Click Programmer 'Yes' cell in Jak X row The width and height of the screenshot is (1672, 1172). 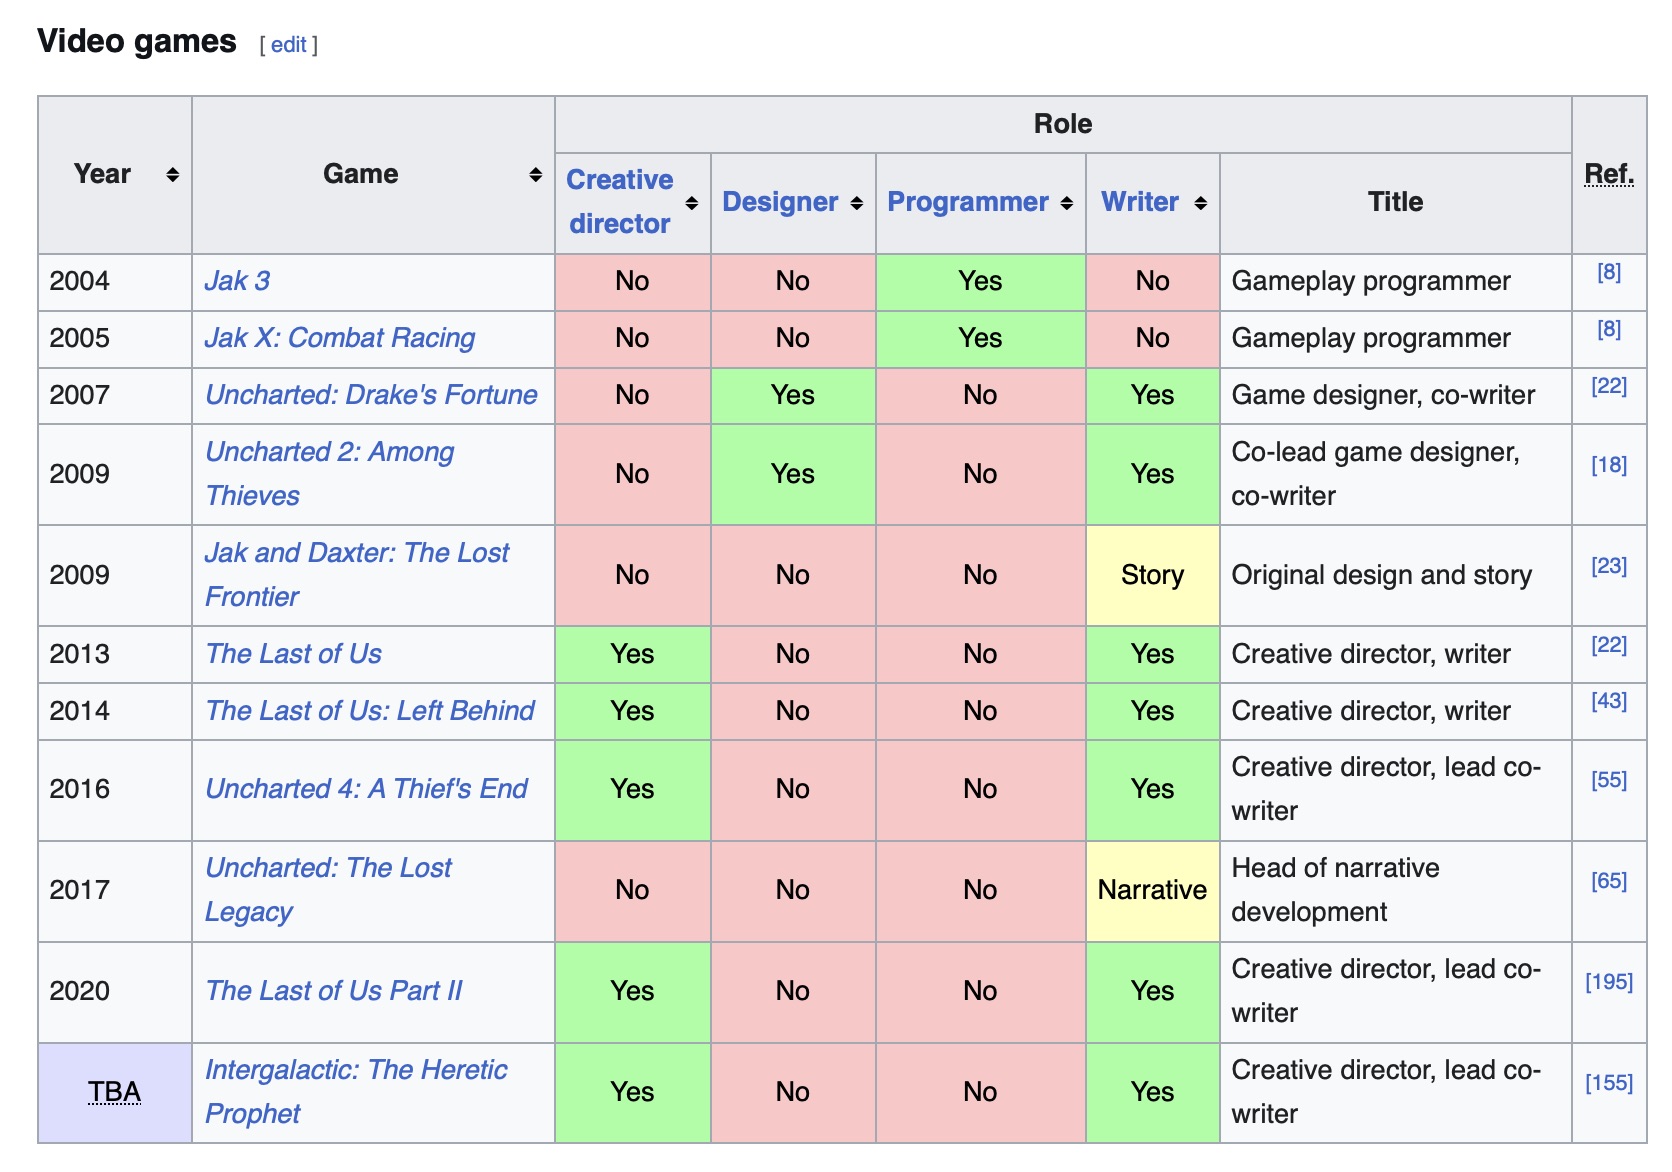coord(980,338)
